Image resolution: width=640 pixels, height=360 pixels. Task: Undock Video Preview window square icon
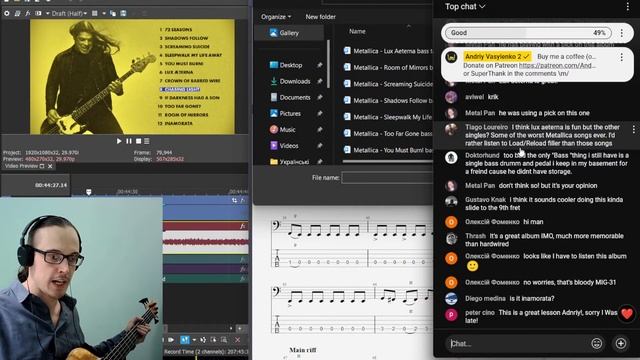coord(42,166)
